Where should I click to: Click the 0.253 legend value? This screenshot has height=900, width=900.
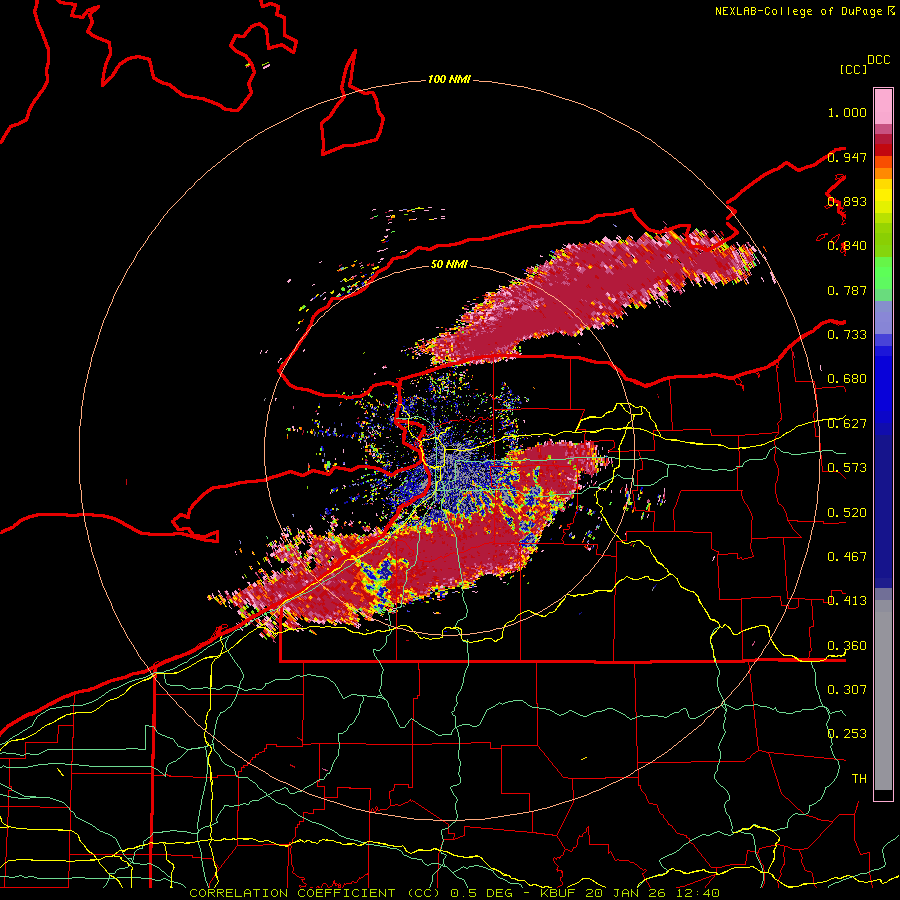tap(847, 734)
